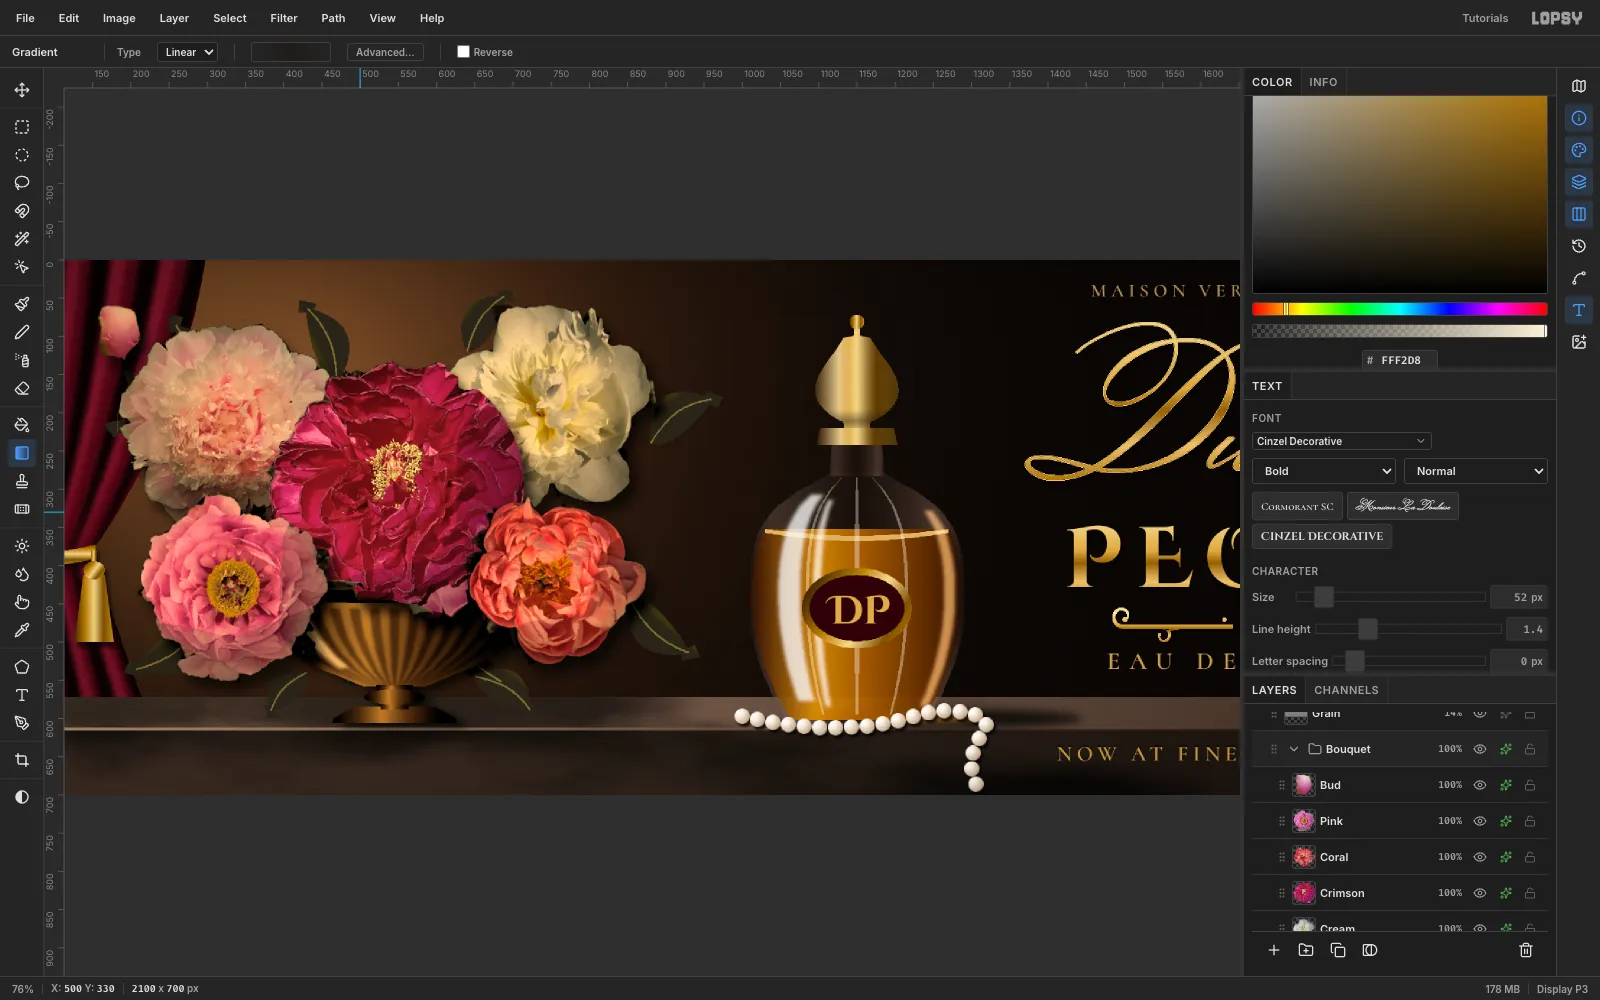Viewport: 1600px width, 1000px height.
Task: Create a new layer group folder
Action: (x=1306, y=950)
